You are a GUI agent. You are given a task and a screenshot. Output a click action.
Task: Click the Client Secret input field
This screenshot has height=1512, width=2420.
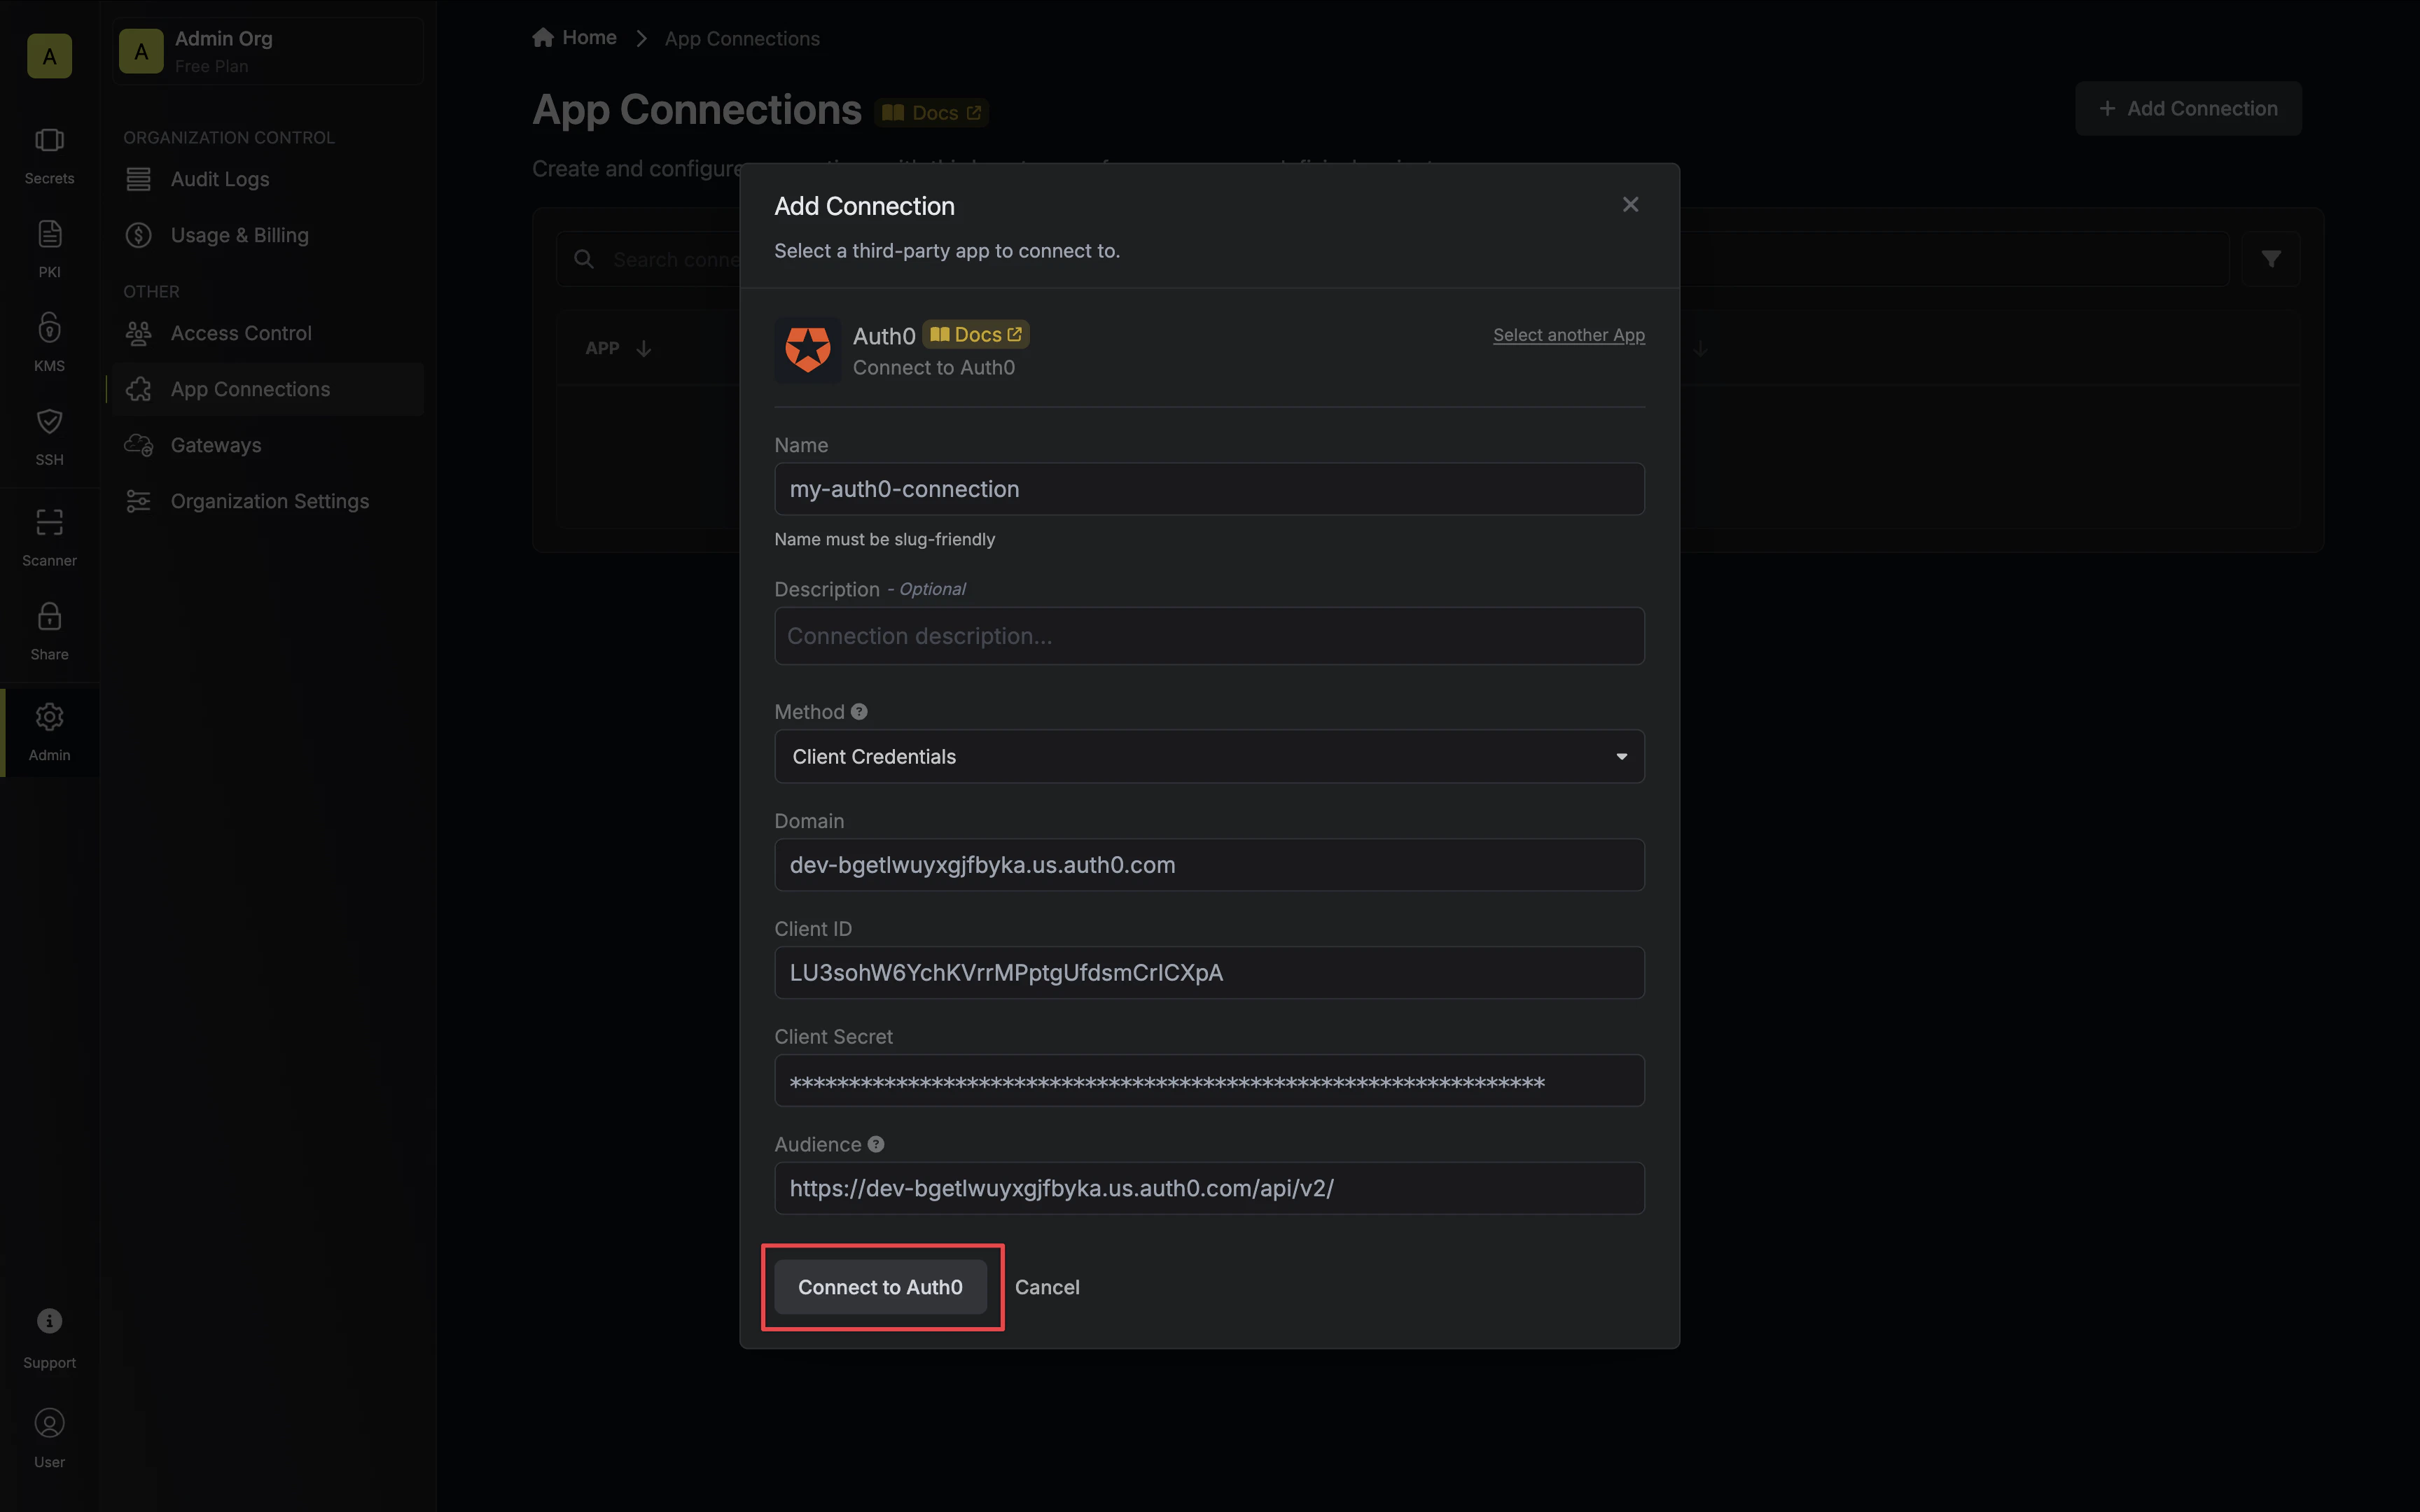(1209, 1081)
